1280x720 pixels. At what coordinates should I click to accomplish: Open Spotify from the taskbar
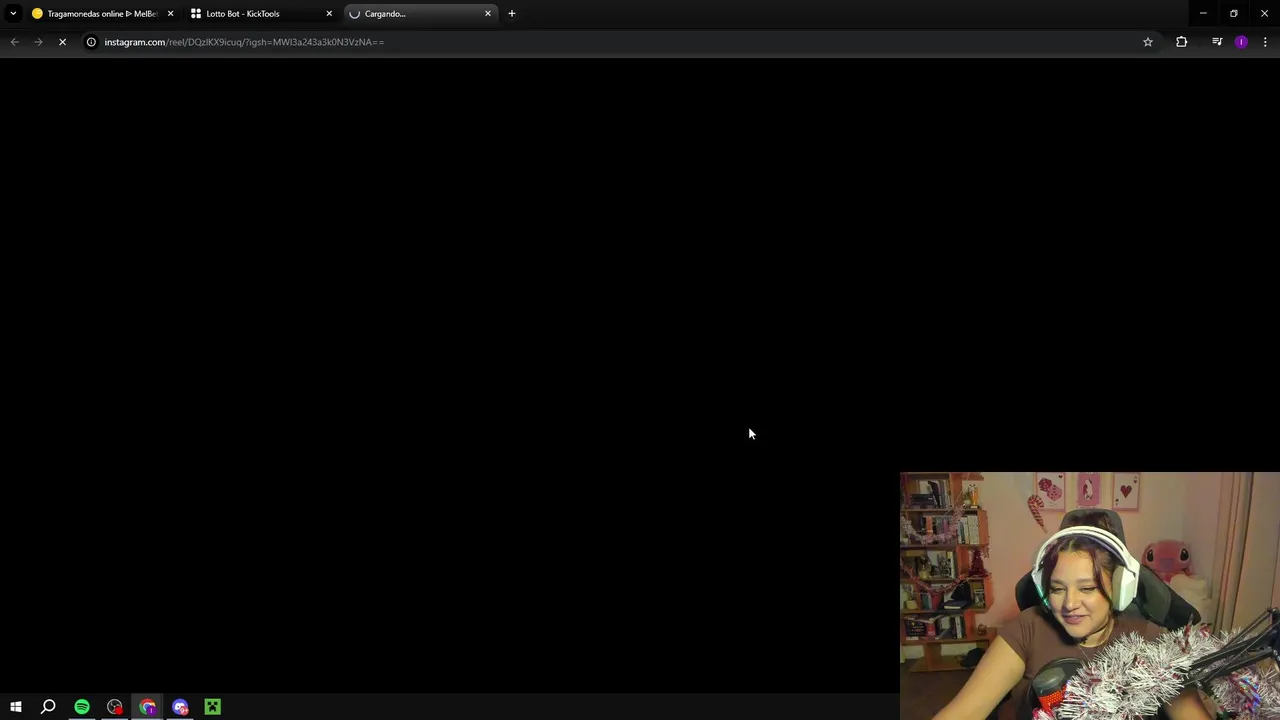tap(82, 707)
